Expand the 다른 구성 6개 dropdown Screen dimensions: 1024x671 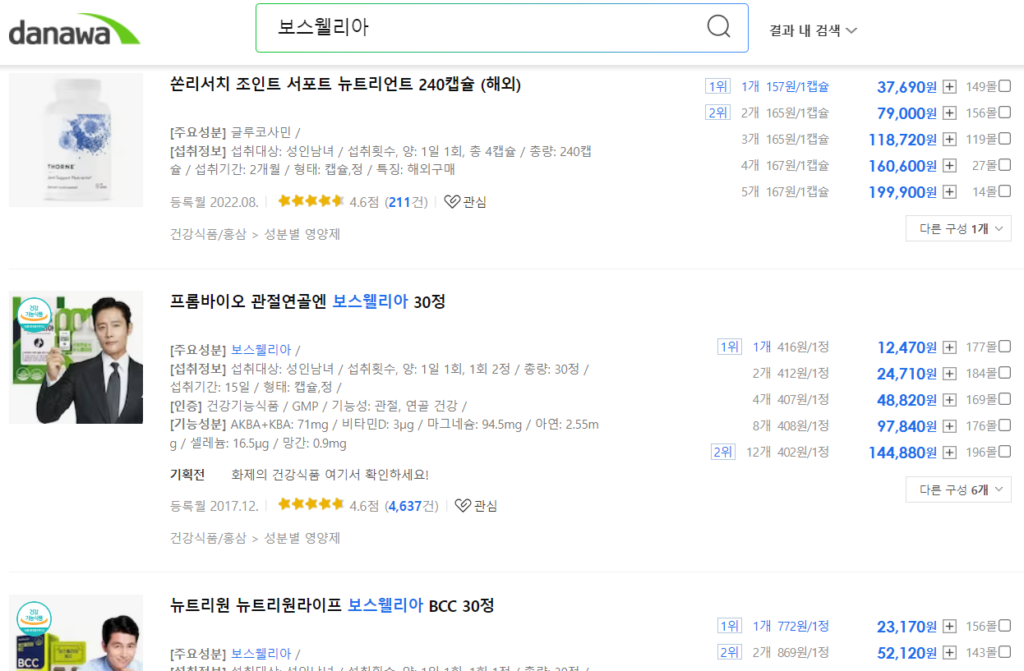[959, 490]
